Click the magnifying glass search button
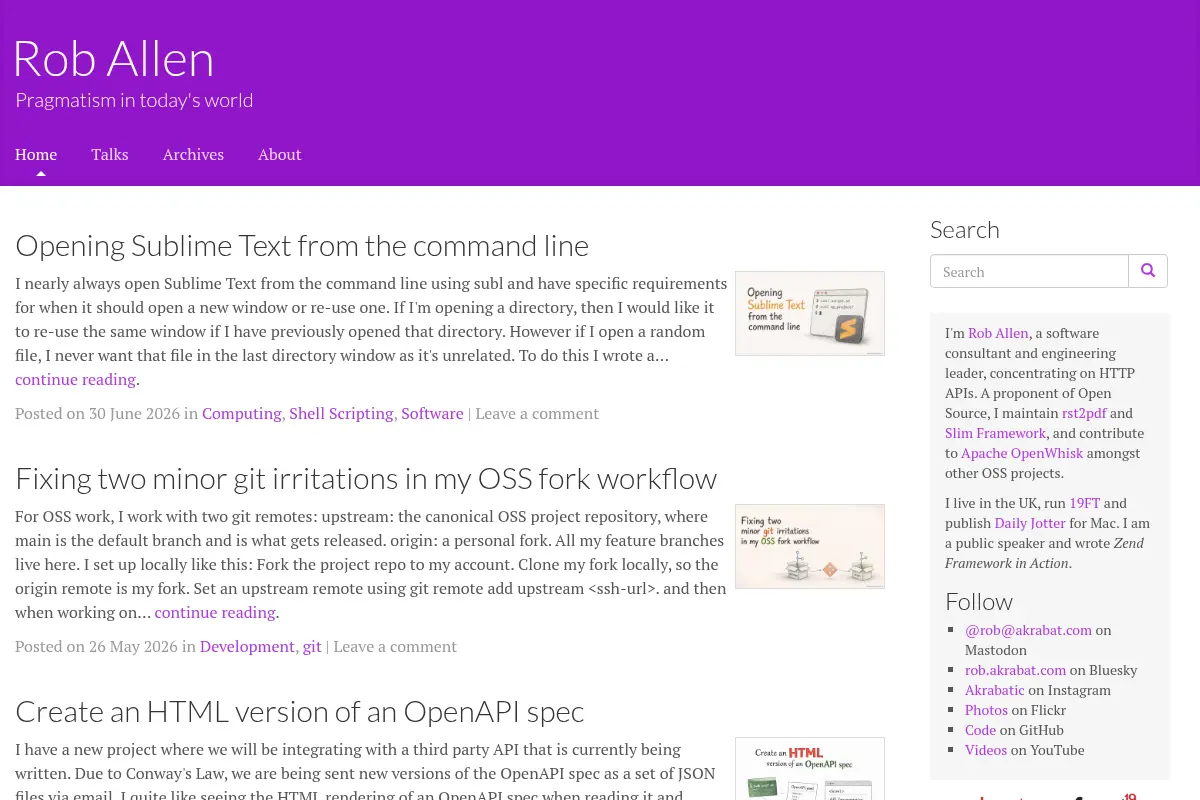 tap(1148, 271)
